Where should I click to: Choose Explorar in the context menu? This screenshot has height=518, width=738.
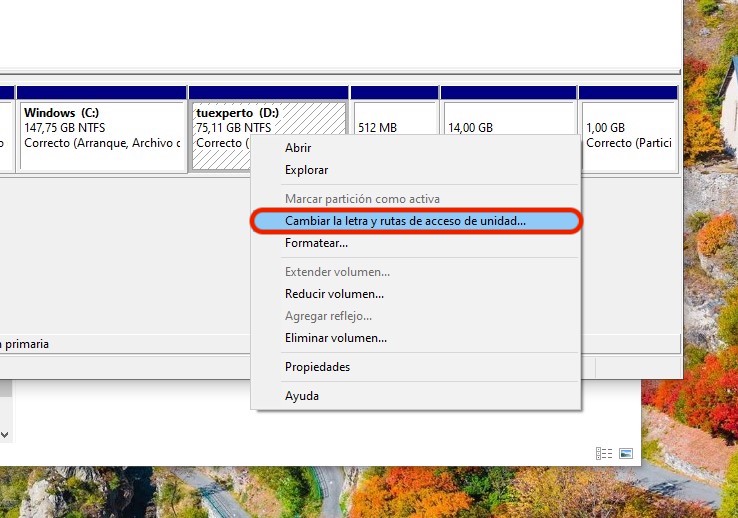(416, 170)
